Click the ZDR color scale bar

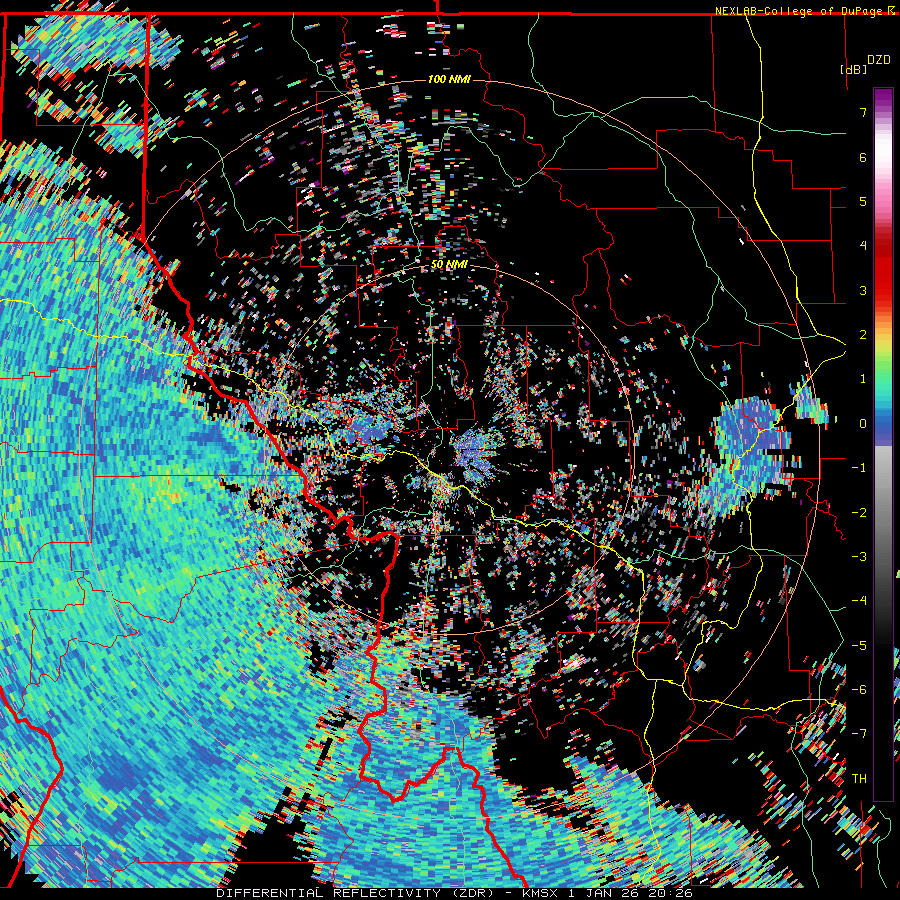coord(883,444)
